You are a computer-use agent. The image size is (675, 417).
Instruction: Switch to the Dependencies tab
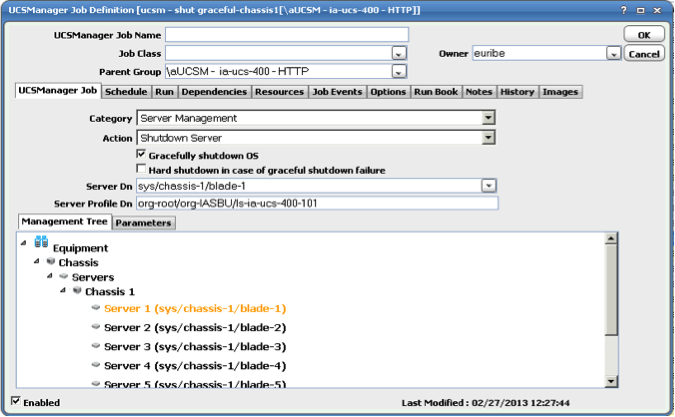214,91
